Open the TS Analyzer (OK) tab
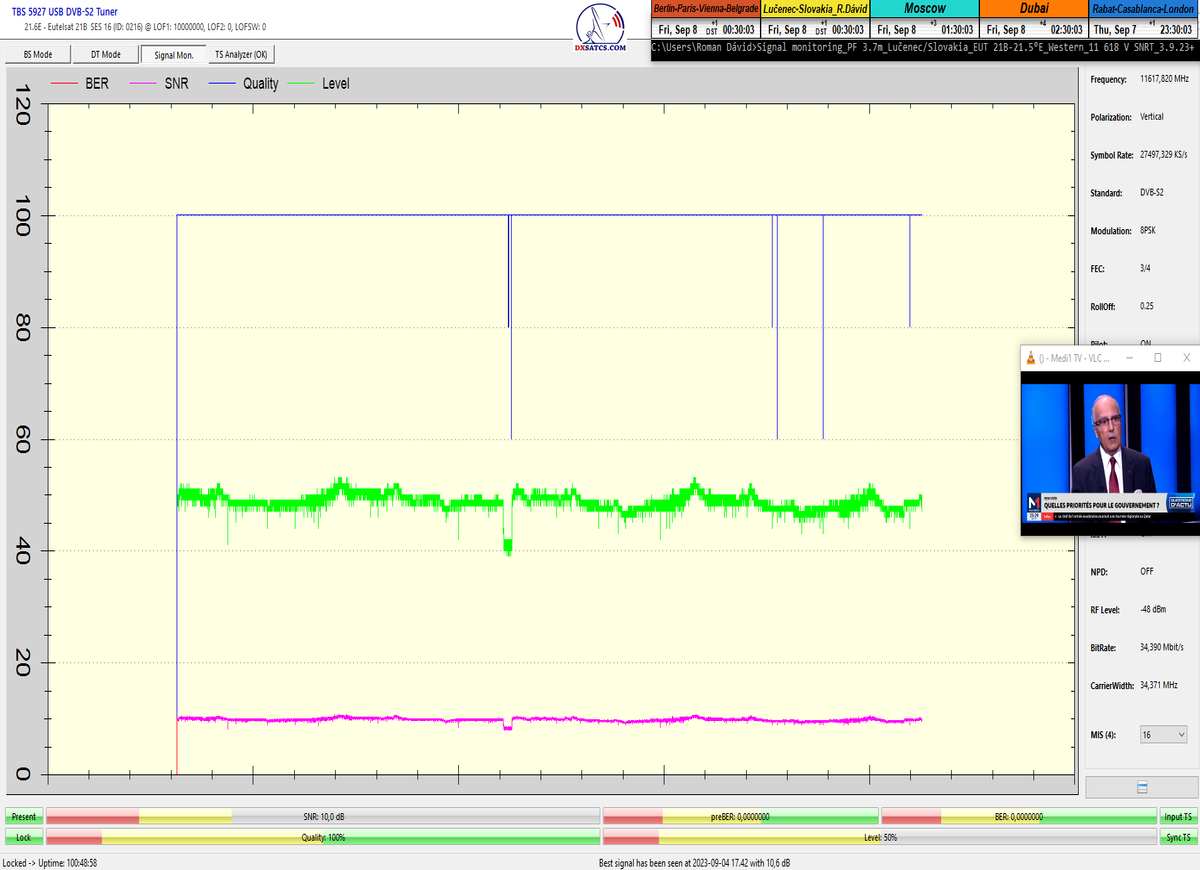1200x870 pixels. point(241,55)
